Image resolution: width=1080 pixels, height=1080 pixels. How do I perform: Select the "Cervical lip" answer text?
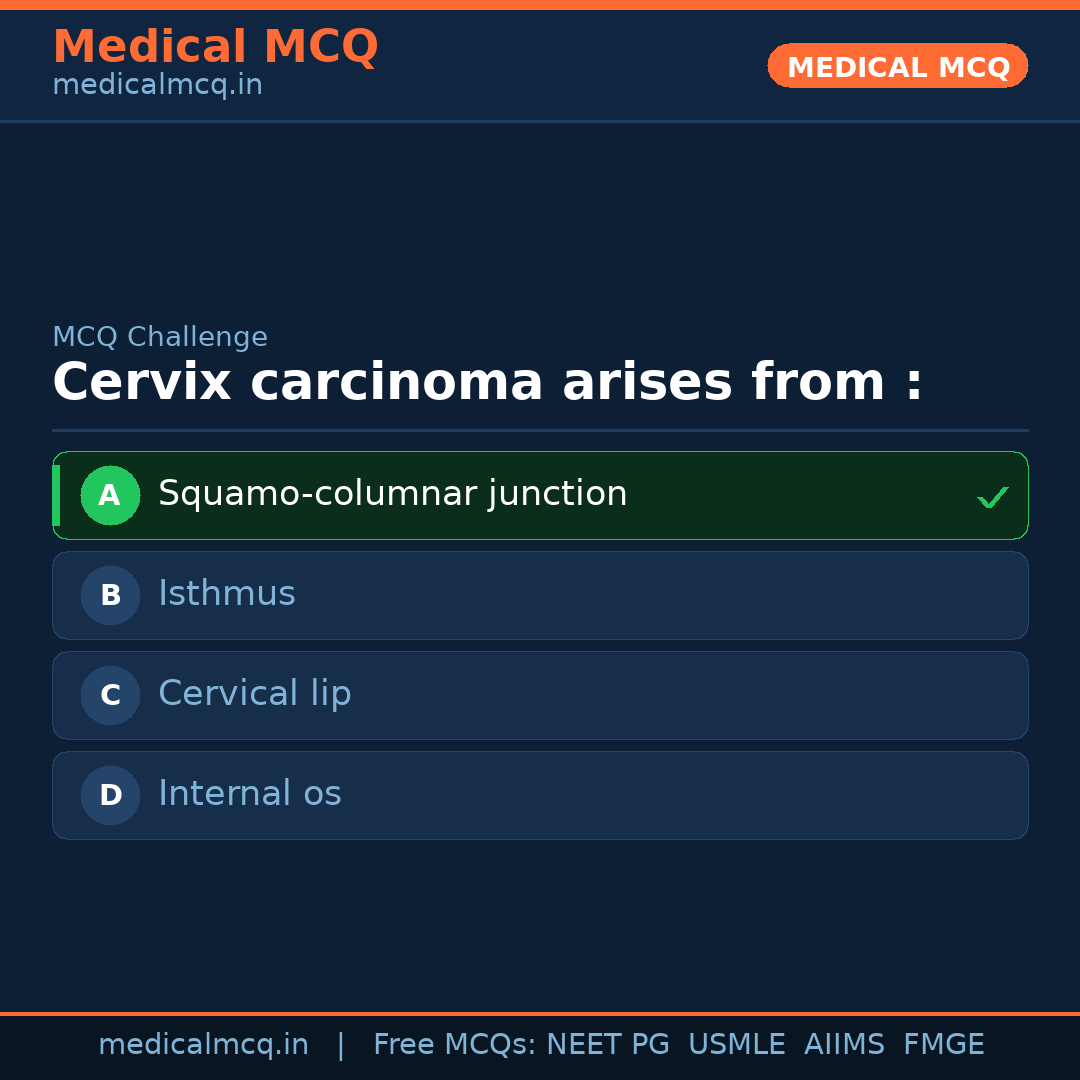255,694
